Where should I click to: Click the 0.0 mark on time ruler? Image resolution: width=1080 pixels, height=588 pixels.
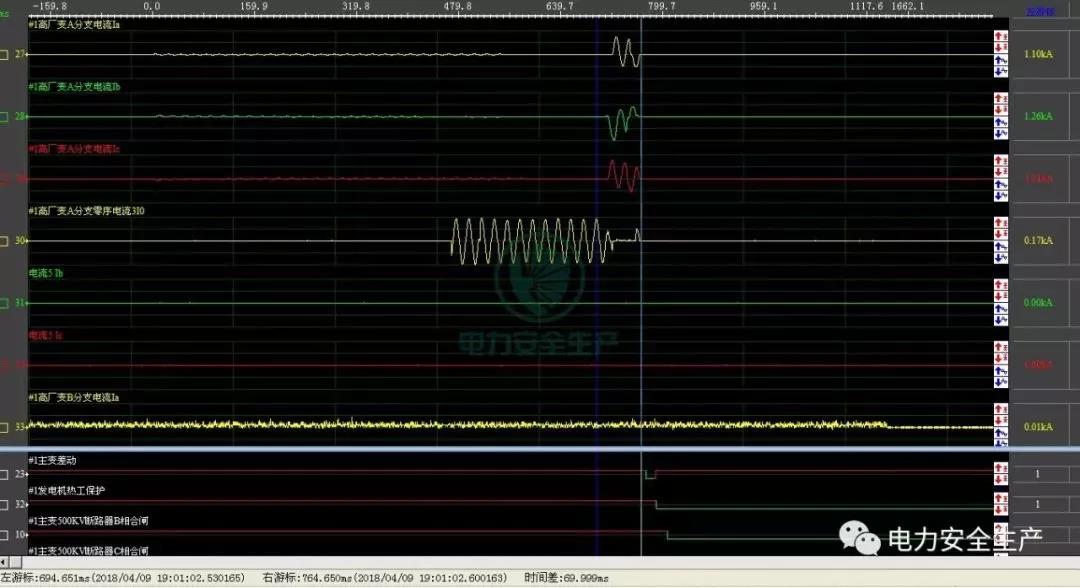152,6
